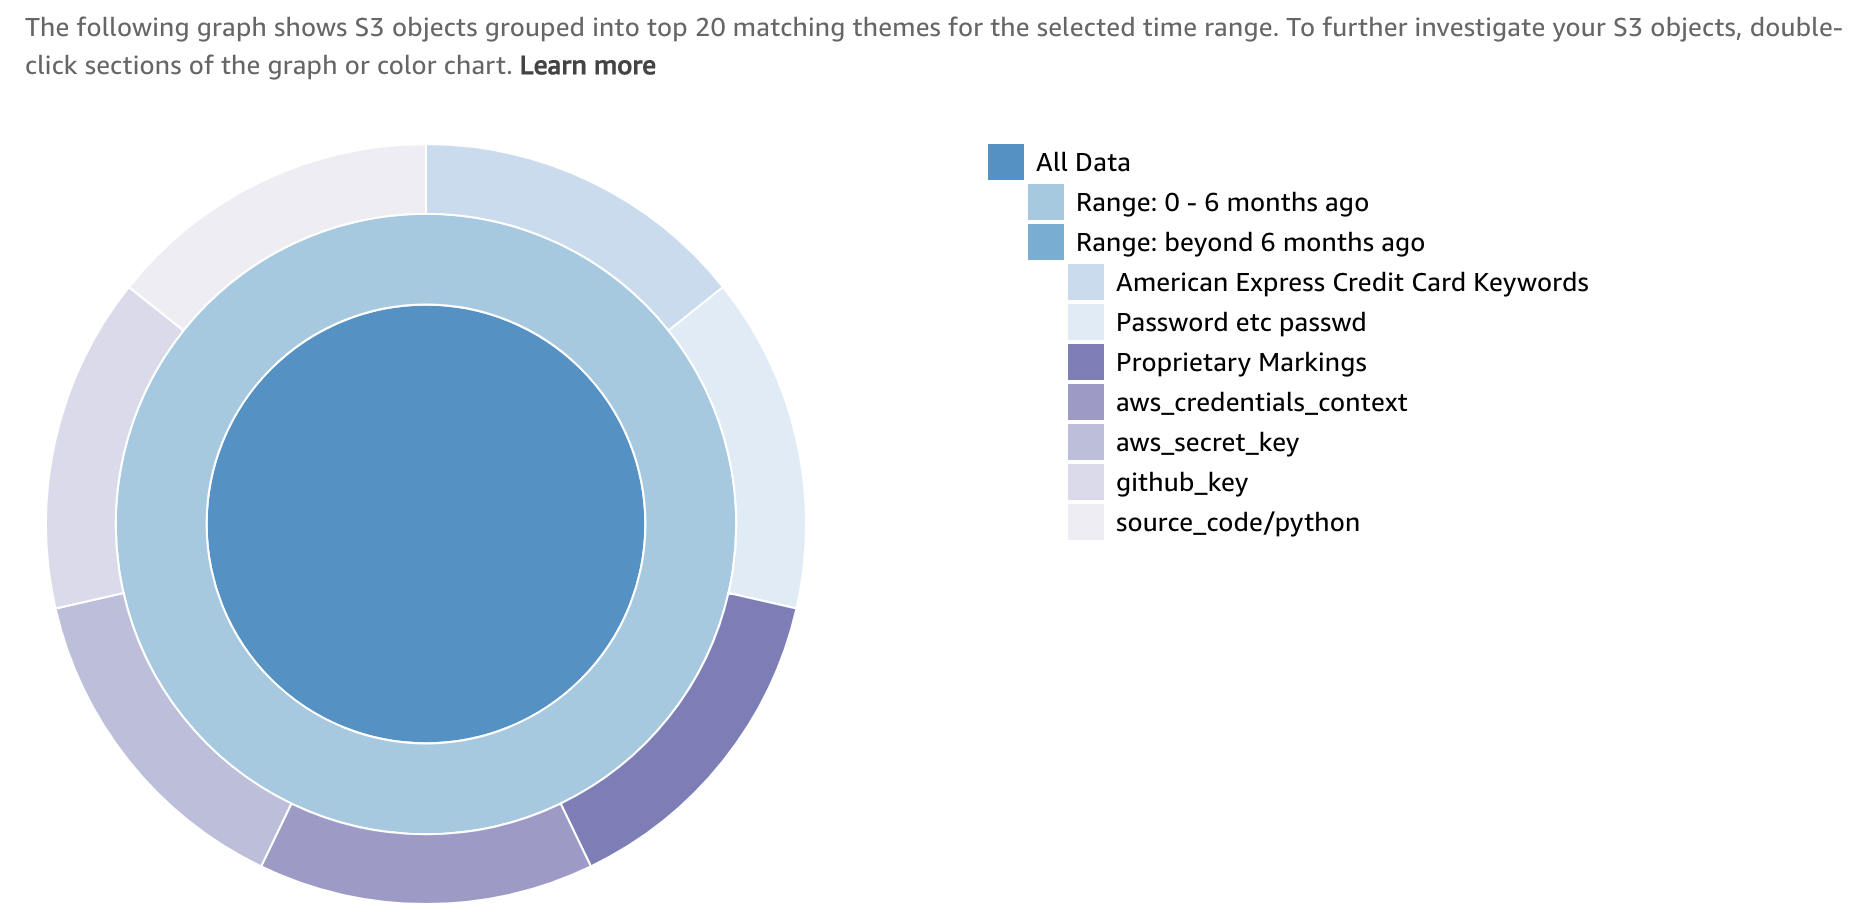Open the Learn more link

point(588,66)
